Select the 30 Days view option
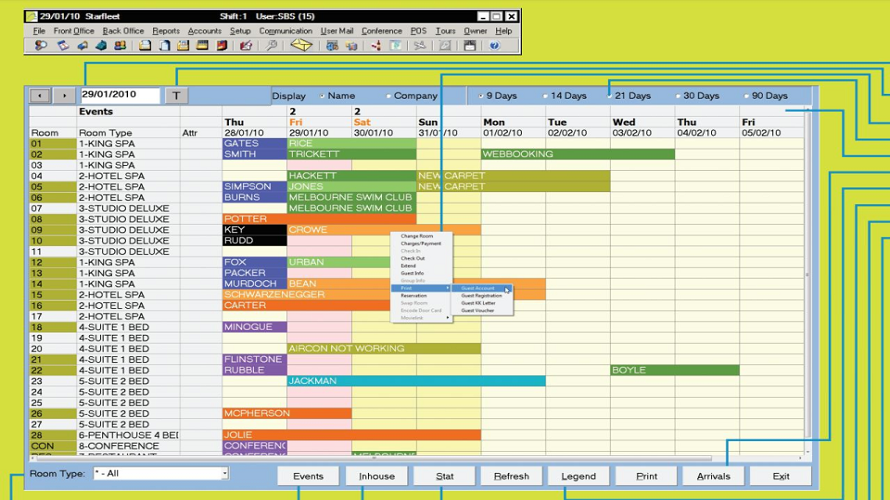The height and width of the screenshot is (500, 890). click(678, 96)
